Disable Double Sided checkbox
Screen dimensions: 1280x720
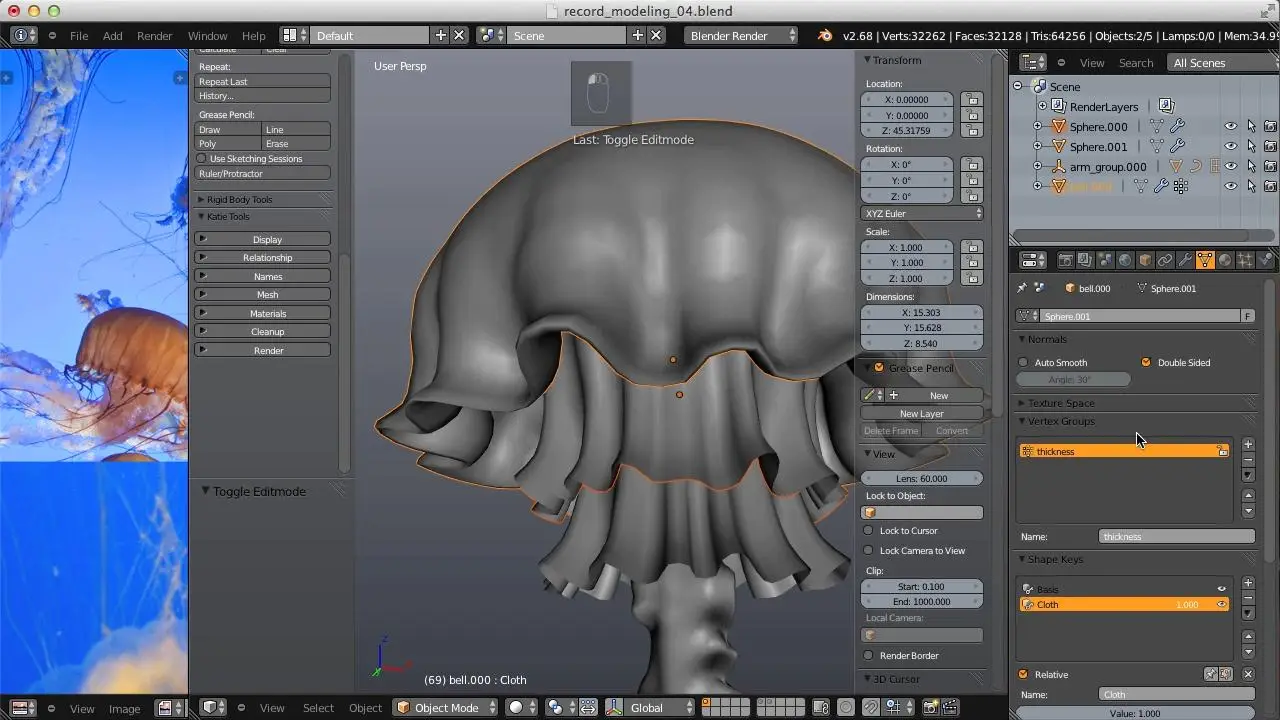point(1146,363)
